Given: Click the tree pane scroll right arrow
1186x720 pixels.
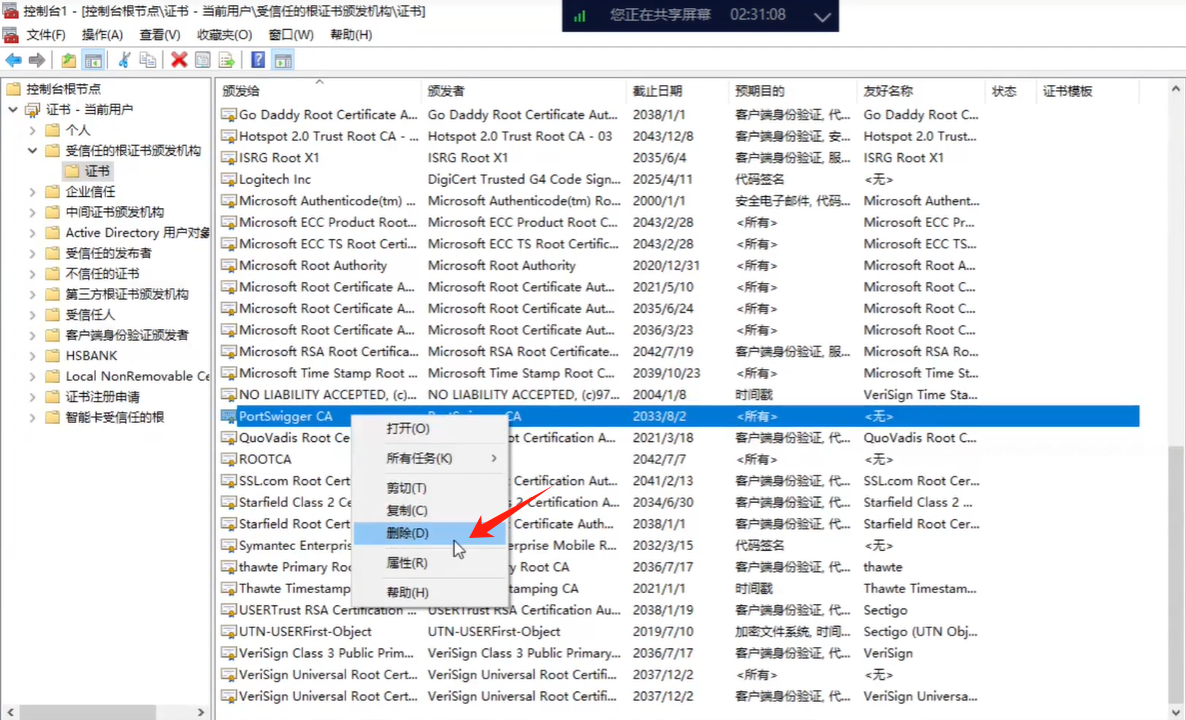Looking at the screenshot, I should click(x=200, y=712).
